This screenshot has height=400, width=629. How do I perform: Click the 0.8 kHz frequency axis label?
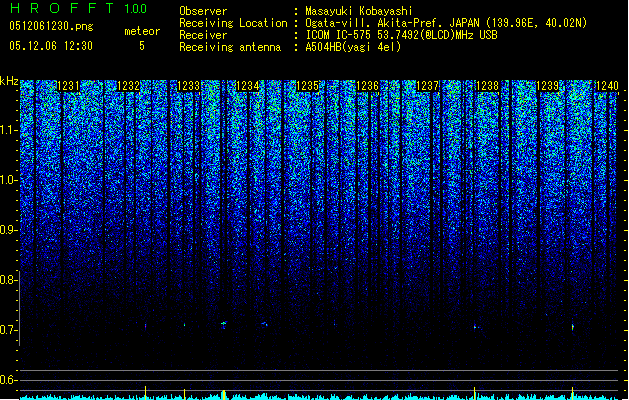click(8, 280)
